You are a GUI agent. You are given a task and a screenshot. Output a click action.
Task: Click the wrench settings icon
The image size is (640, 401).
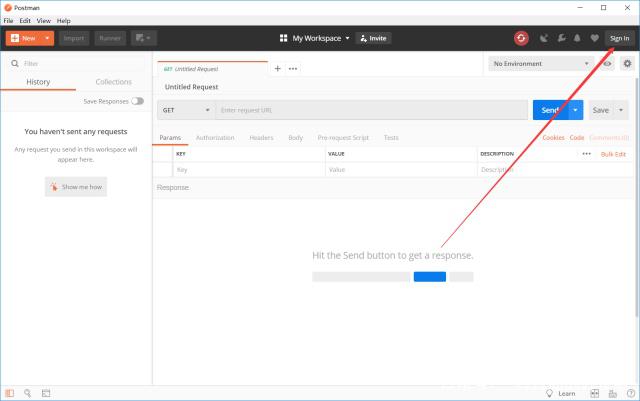click(560, 38)
